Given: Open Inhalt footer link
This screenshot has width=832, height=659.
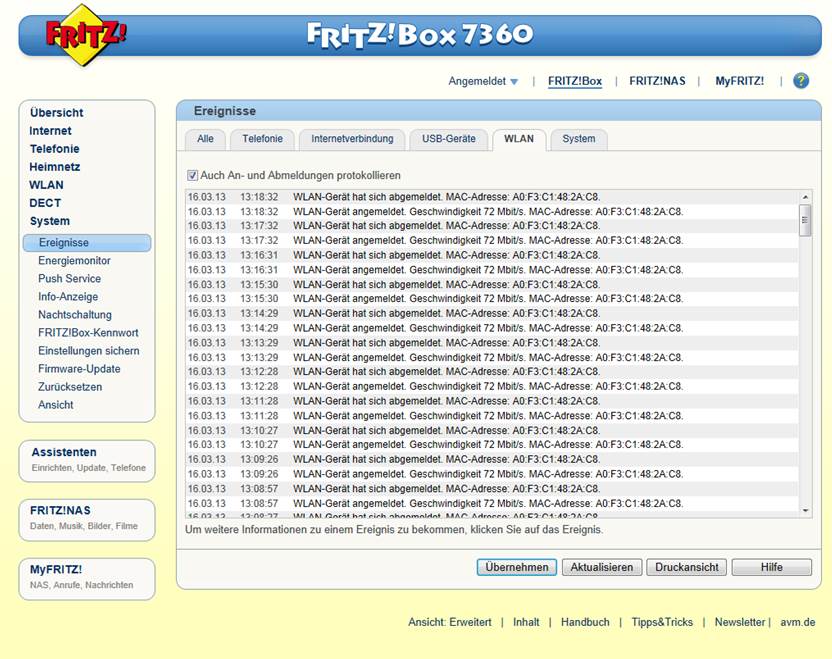Looking at the screenshot, I should [526, 622].
